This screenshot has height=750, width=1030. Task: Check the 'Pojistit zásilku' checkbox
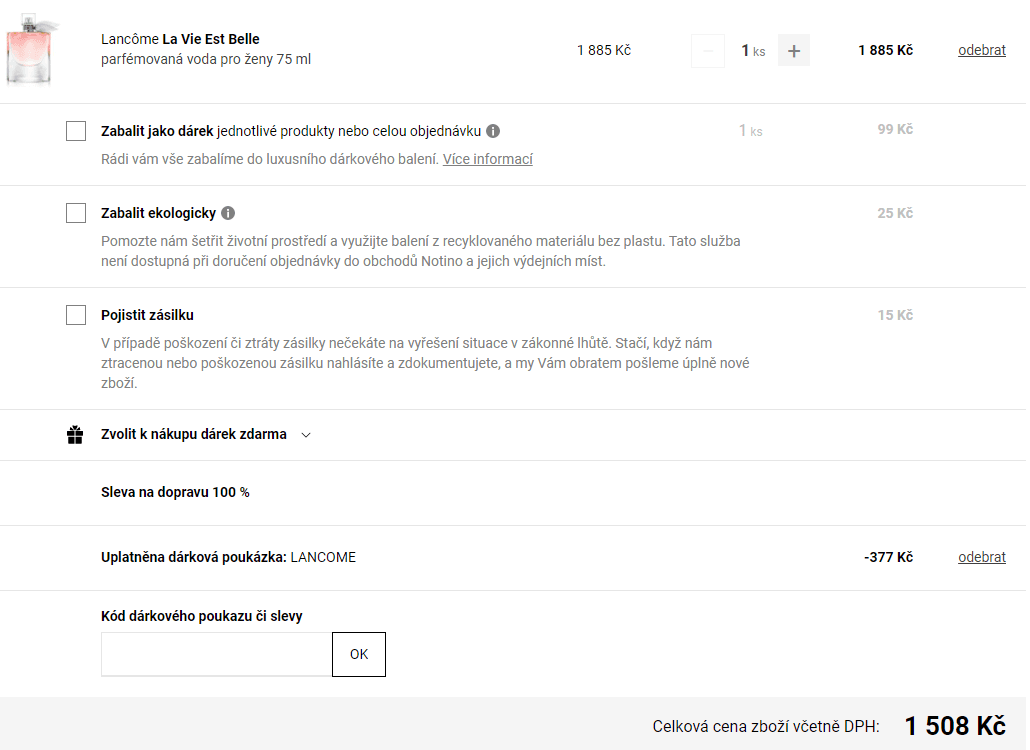coord(76,315)
